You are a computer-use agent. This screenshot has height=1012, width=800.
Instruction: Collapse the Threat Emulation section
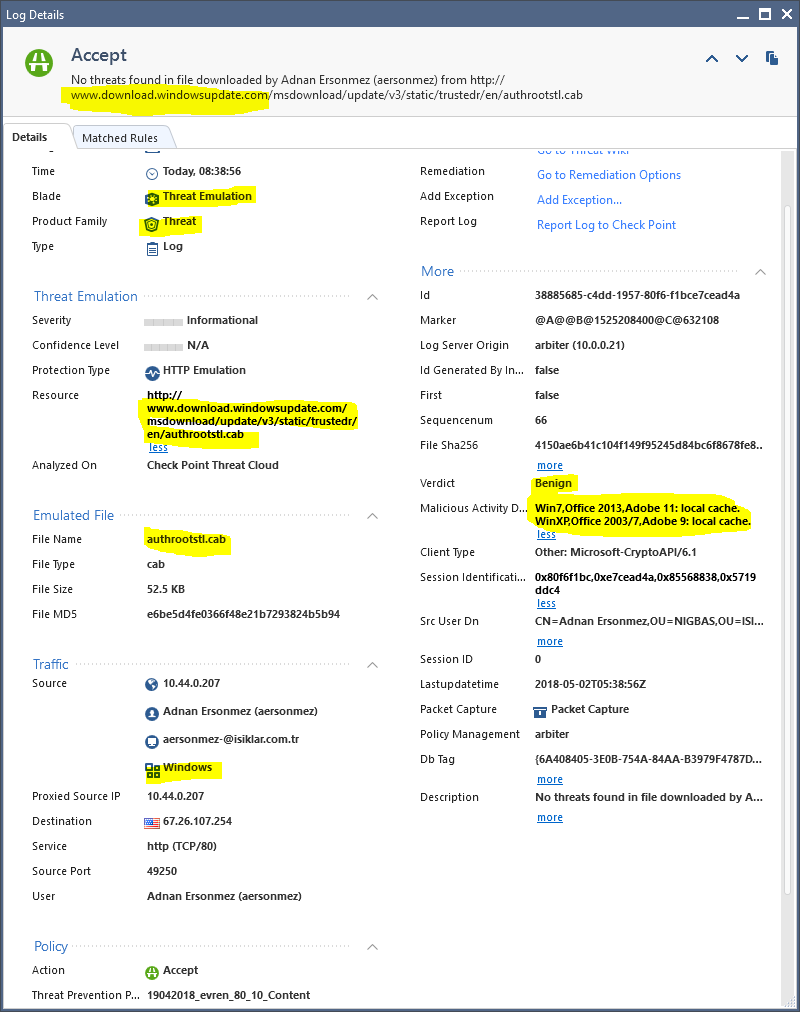click(x=372, y=297)
